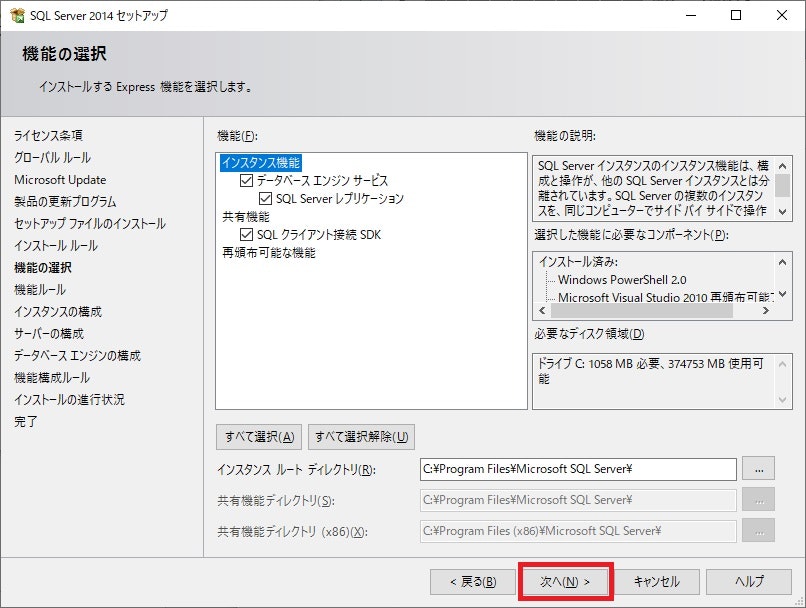Viewport: 806px width, 608px height.
Task: Select the 共有機能 tree node
Action: point(246,217)
